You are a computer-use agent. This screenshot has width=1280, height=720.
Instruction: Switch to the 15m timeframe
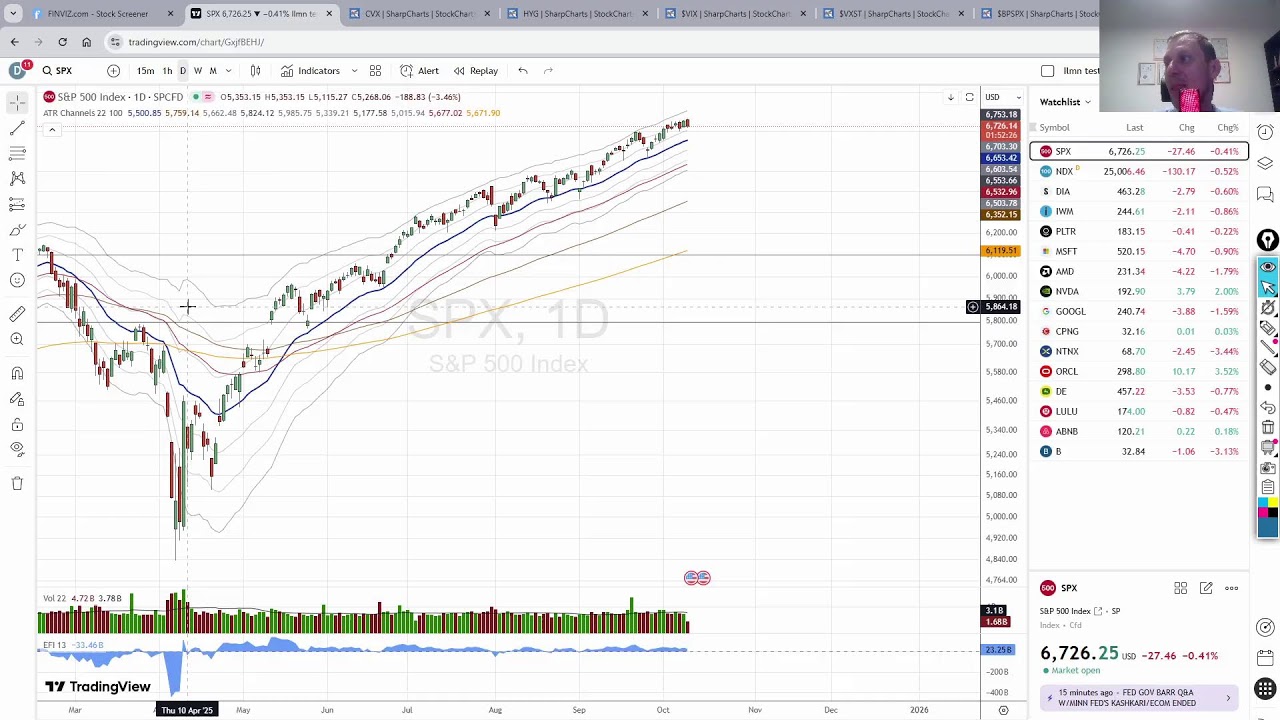(x=145, y=71)
